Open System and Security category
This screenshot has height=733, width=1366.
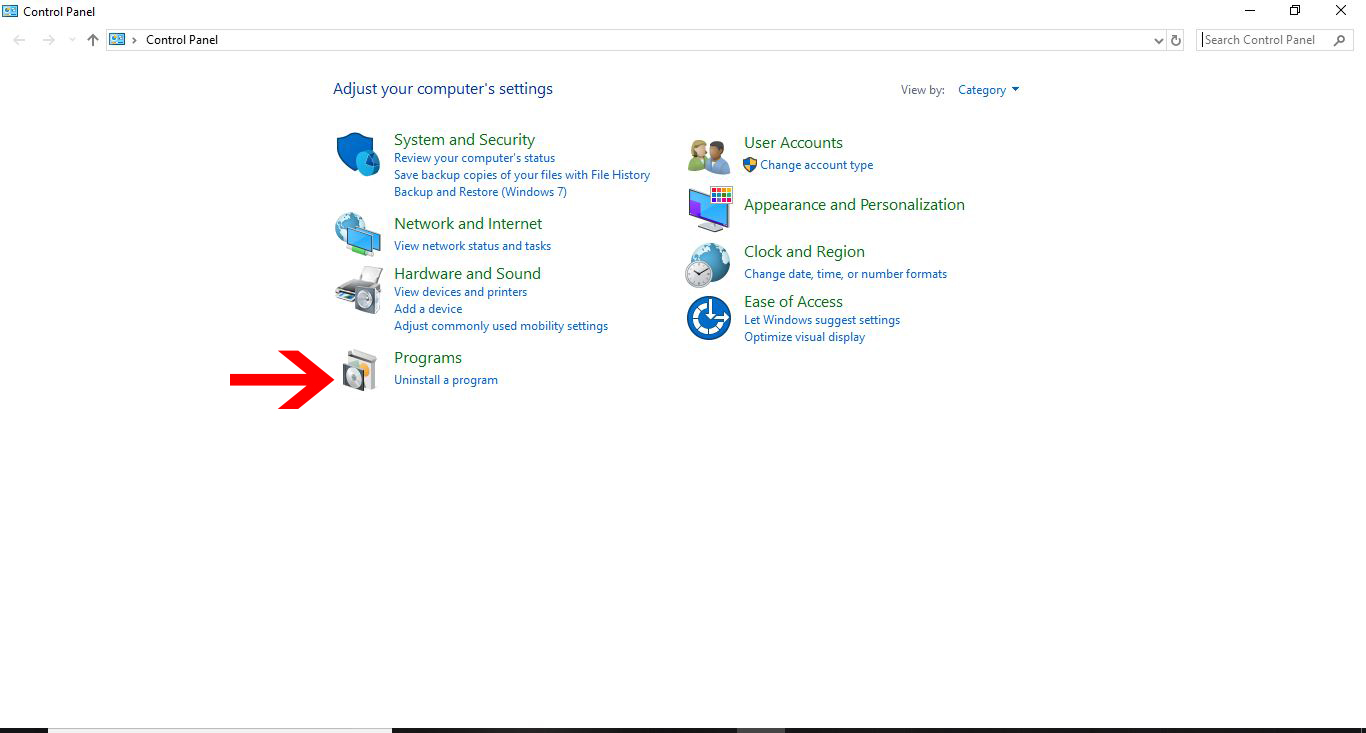click(464, 140)
